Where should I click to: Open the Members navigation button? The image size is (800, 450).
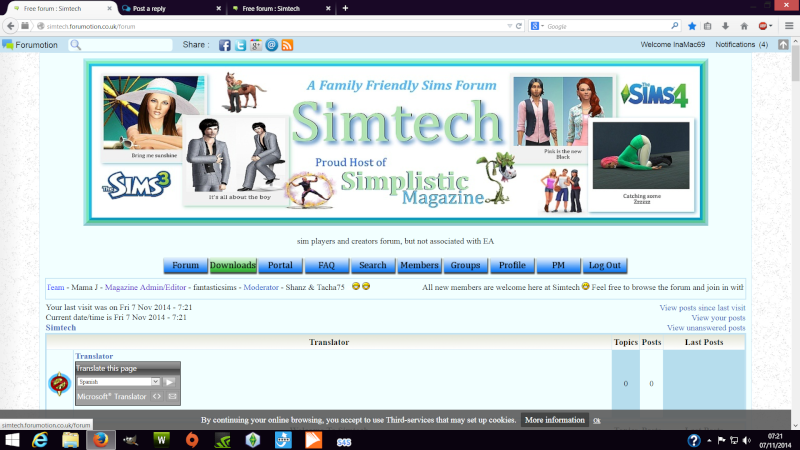419,265
